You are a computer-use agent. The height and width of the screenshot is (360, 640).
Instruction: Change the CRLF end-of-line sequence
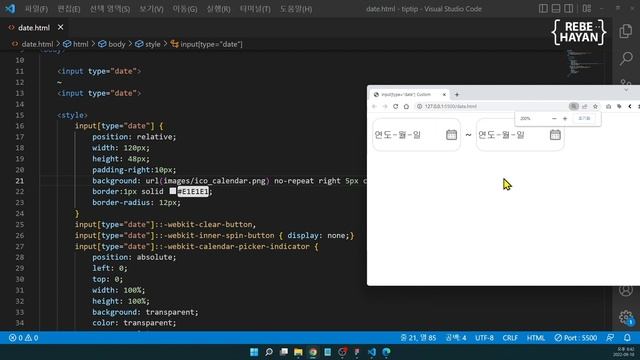tap(510, 338)
